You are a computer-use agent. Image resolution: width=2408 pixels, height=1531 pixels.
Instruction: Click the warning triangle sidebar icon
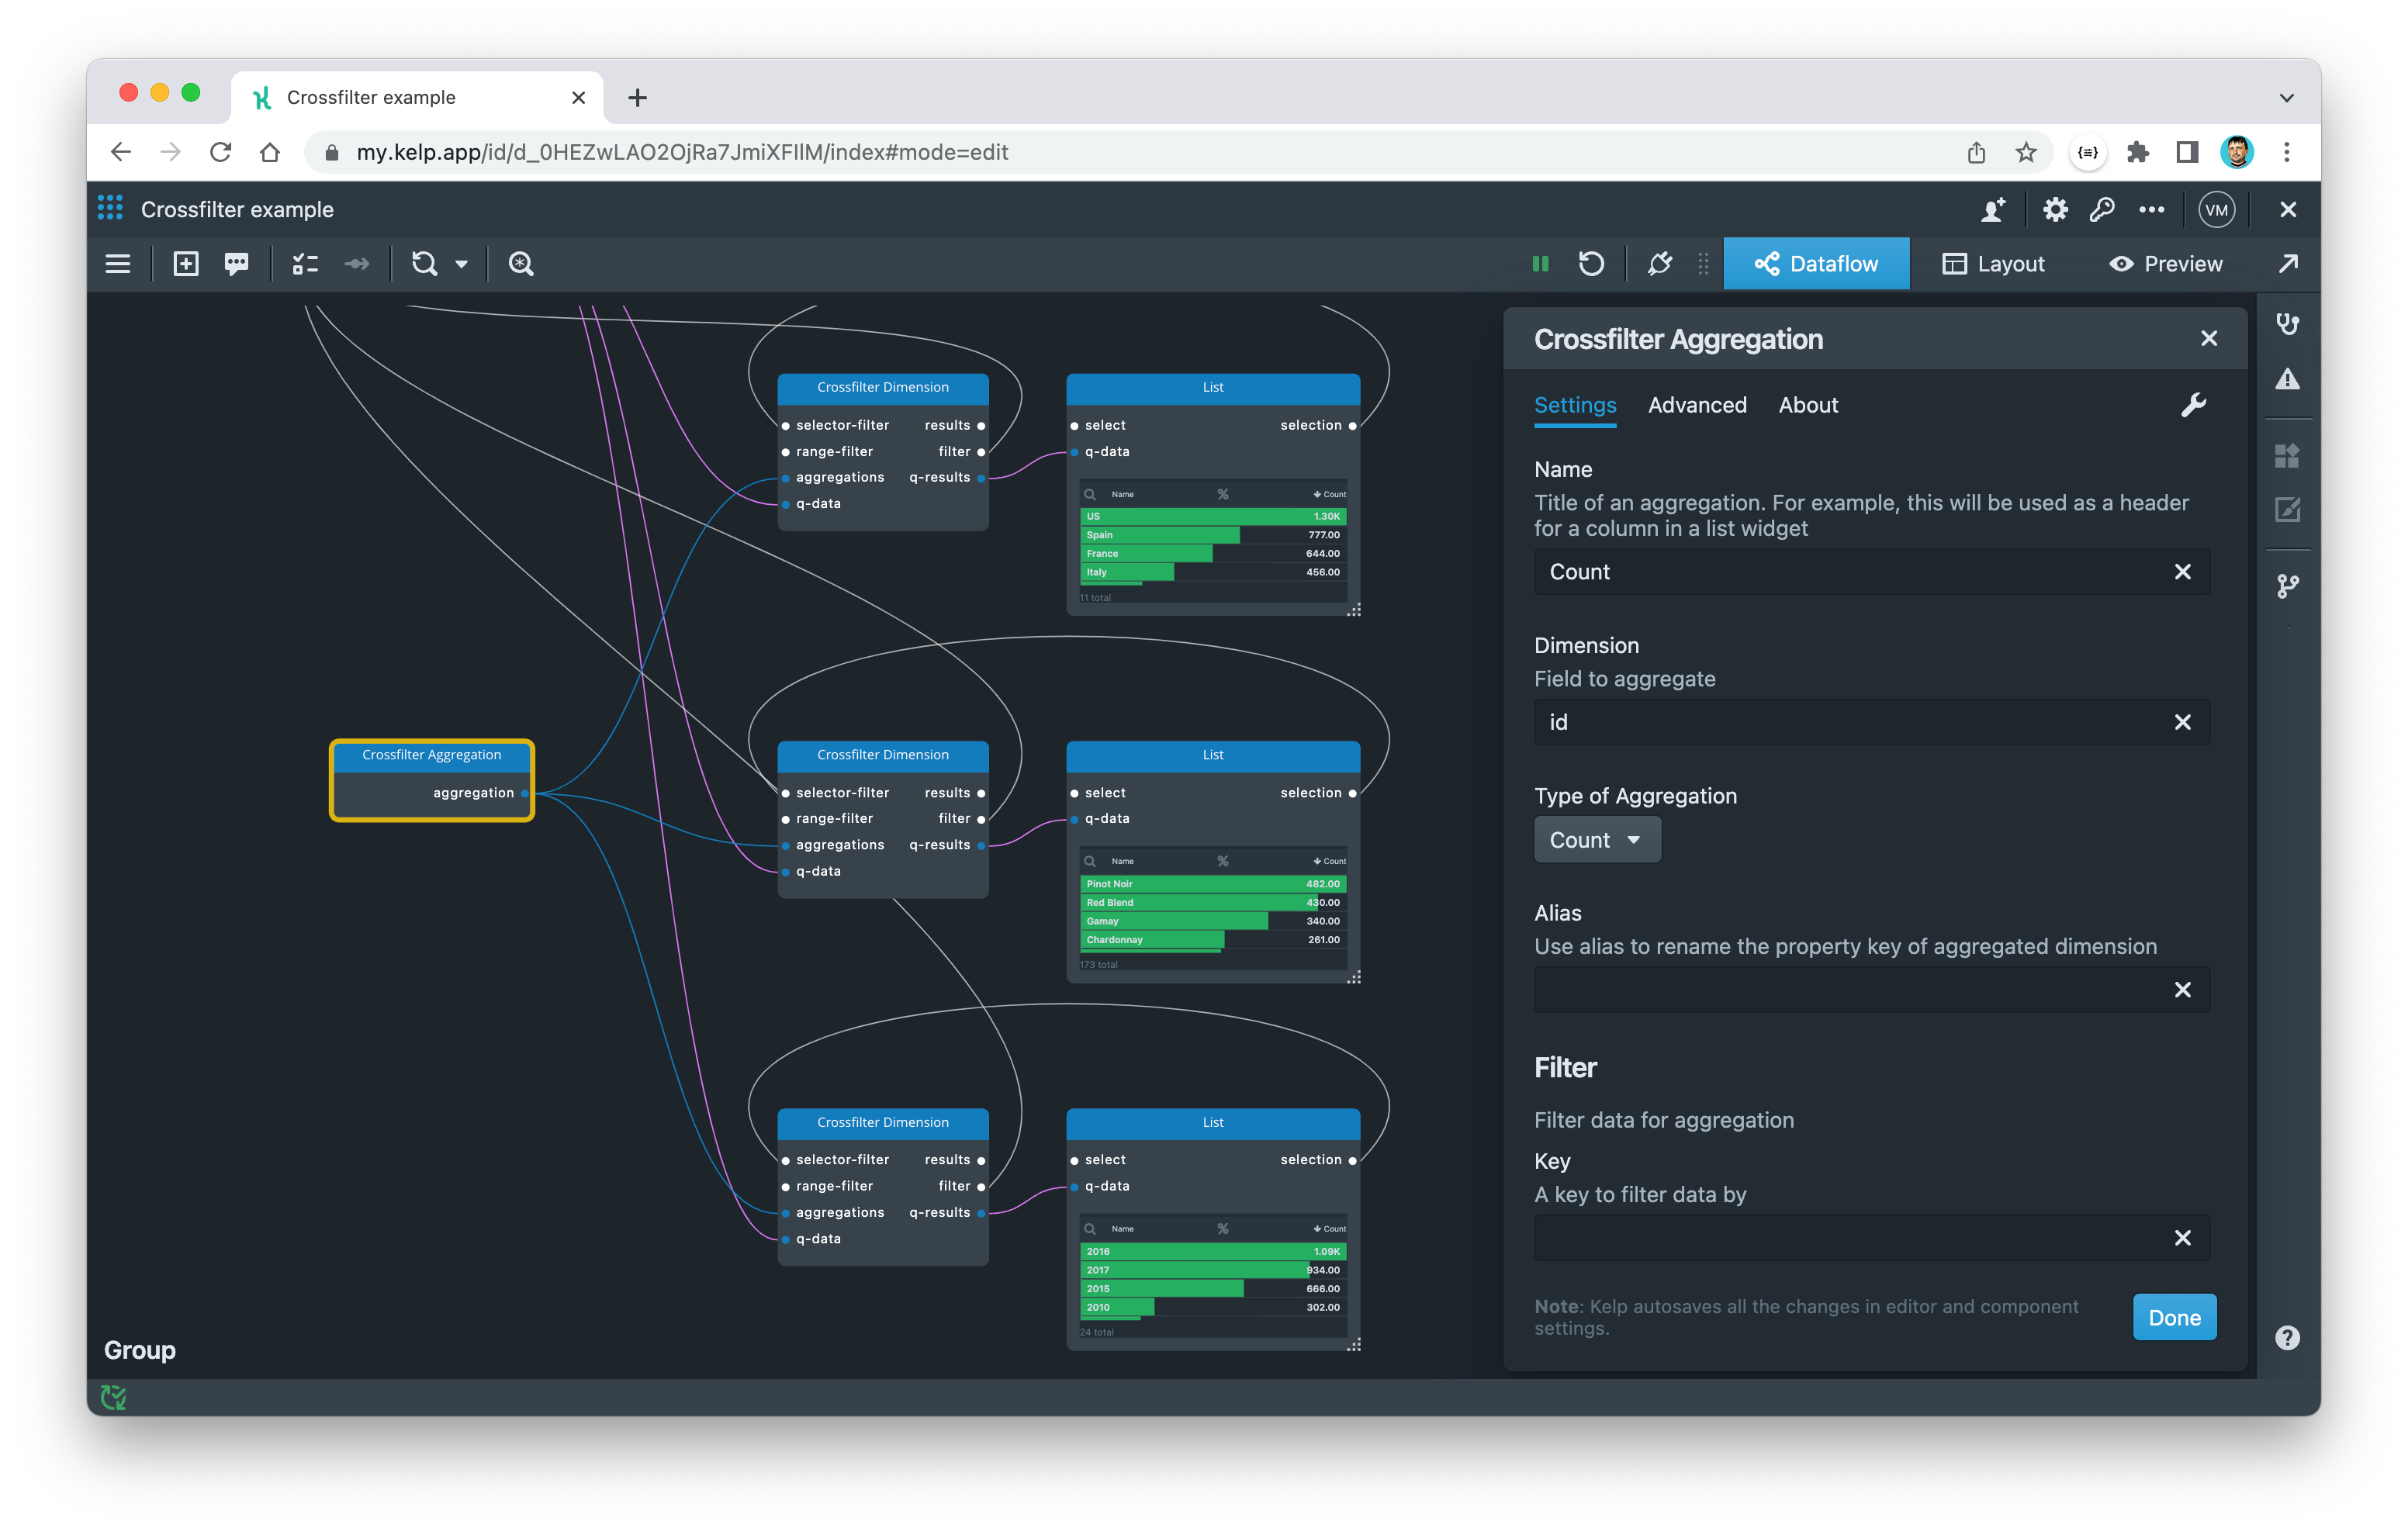tap(2287, 380)
